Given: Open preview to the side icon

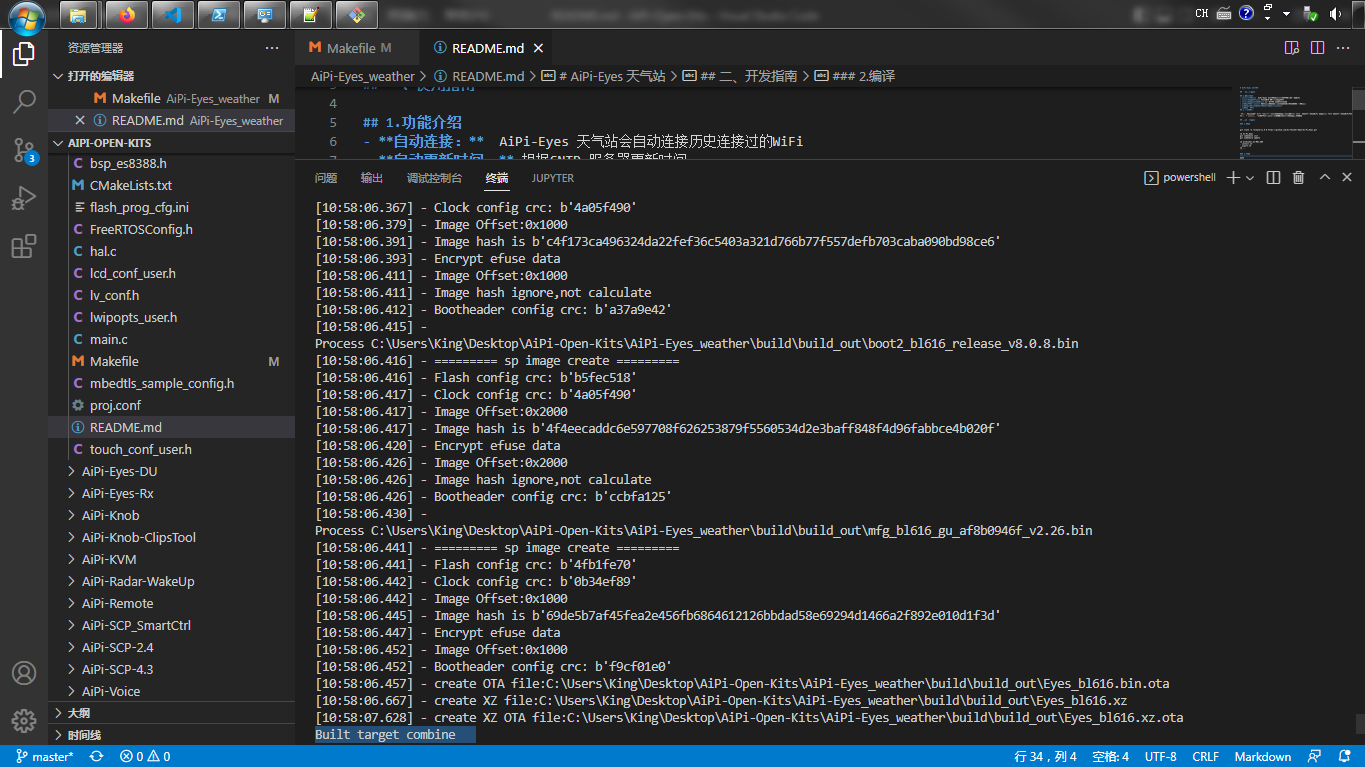Looking at the screenshot, I should [x=1292, y=48].
